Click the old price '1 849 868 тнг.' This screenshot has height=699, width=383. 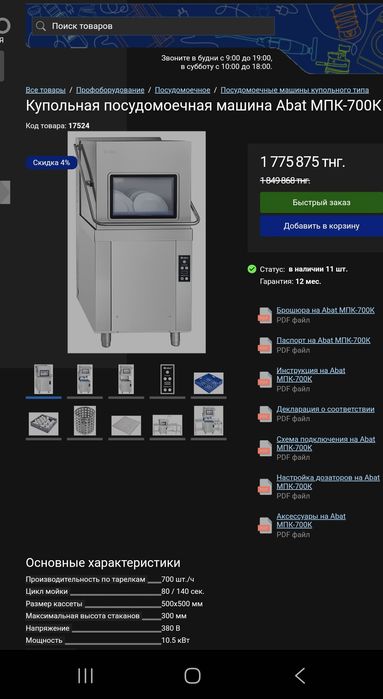[285, 181]
